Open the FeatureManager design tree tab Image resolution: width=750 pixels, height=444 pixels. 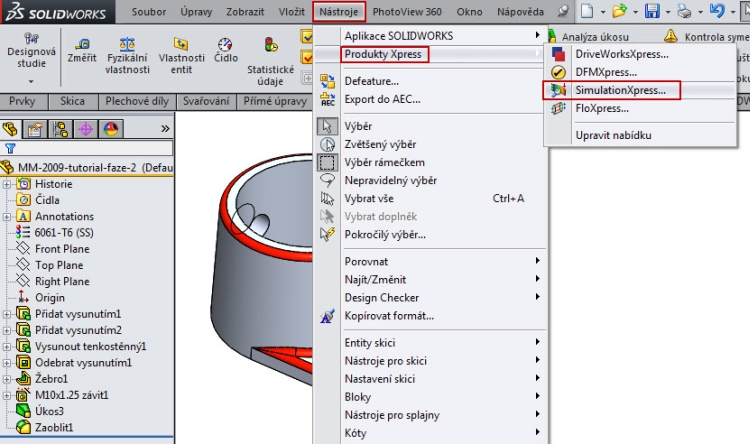[10, 129]
